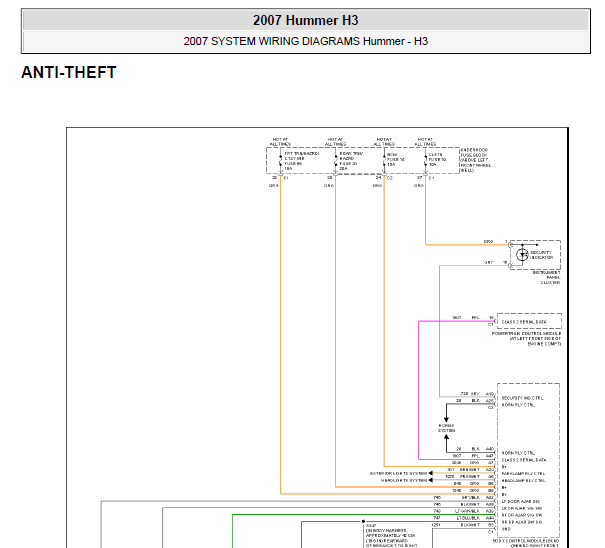Click the ANTI-THEFT section heading
Image resolution: width=605 pixels, height=548 pixels.
[69, 73]
